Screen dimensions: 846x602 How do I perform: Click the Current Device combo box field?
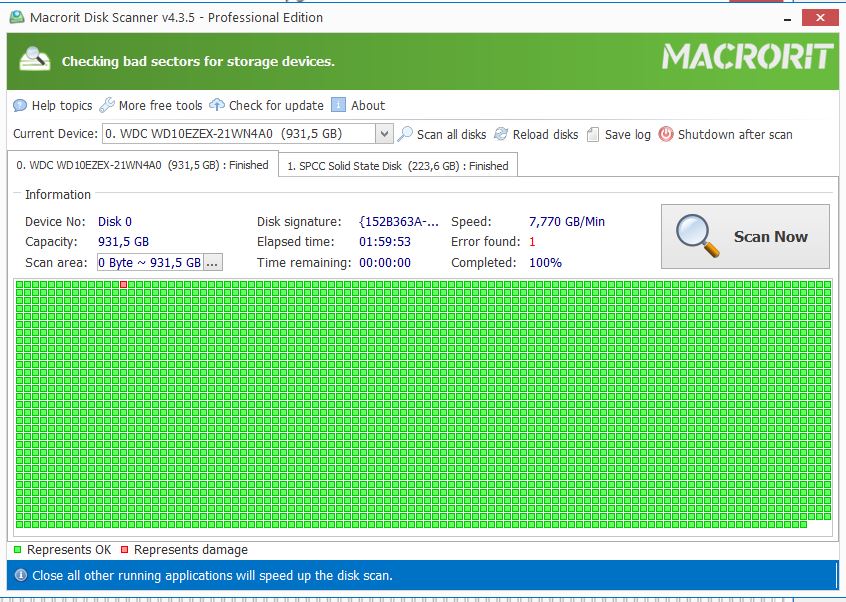click(x=247, y=134)
